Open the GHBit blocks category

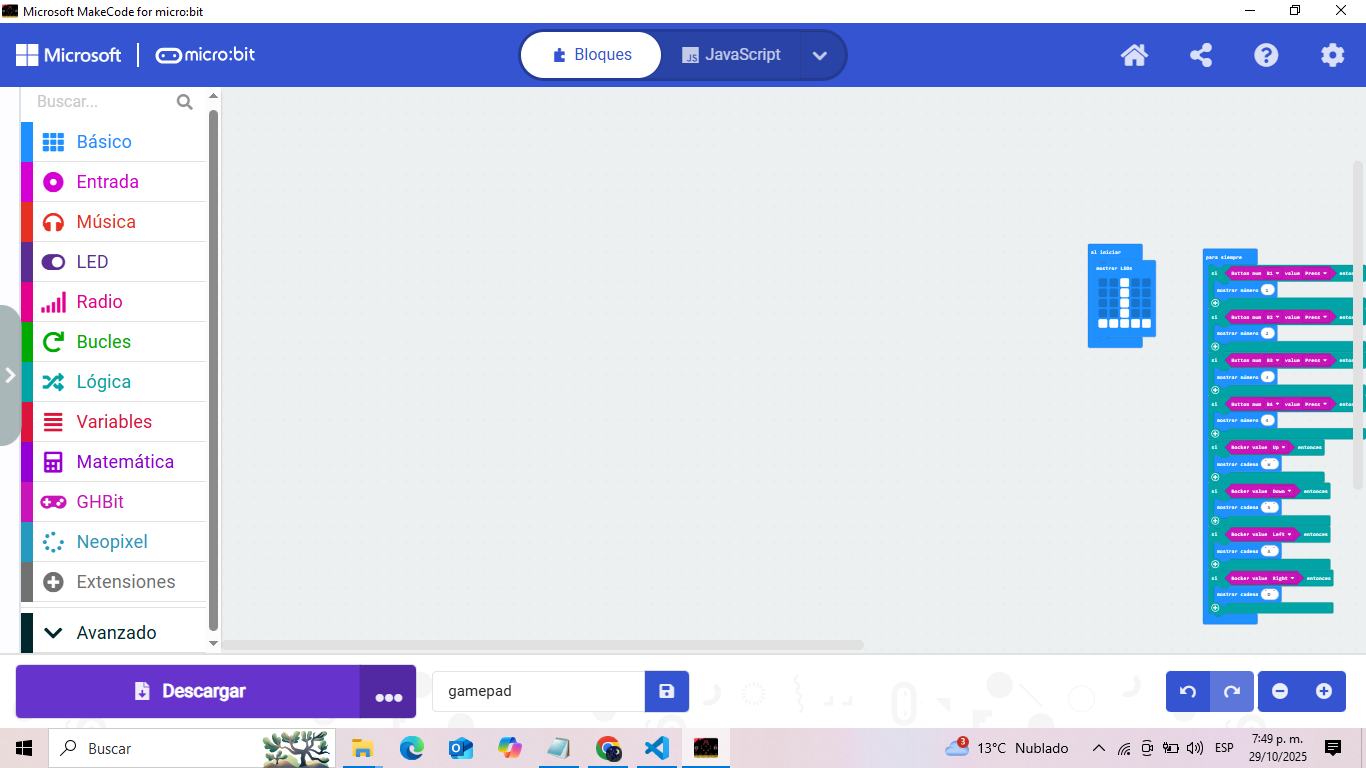coord(100,502)
